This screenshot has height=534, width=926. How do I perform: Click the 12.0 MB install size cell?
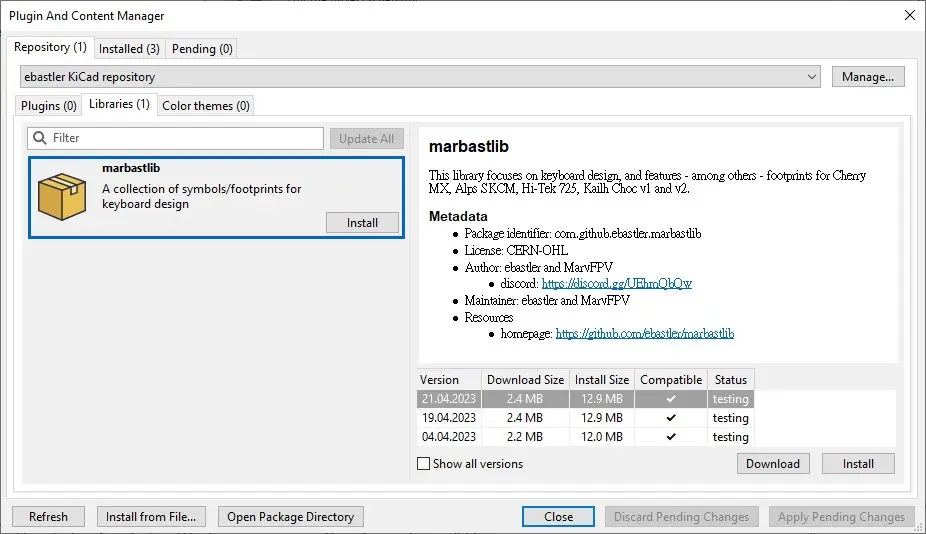[x=602, y=437]
